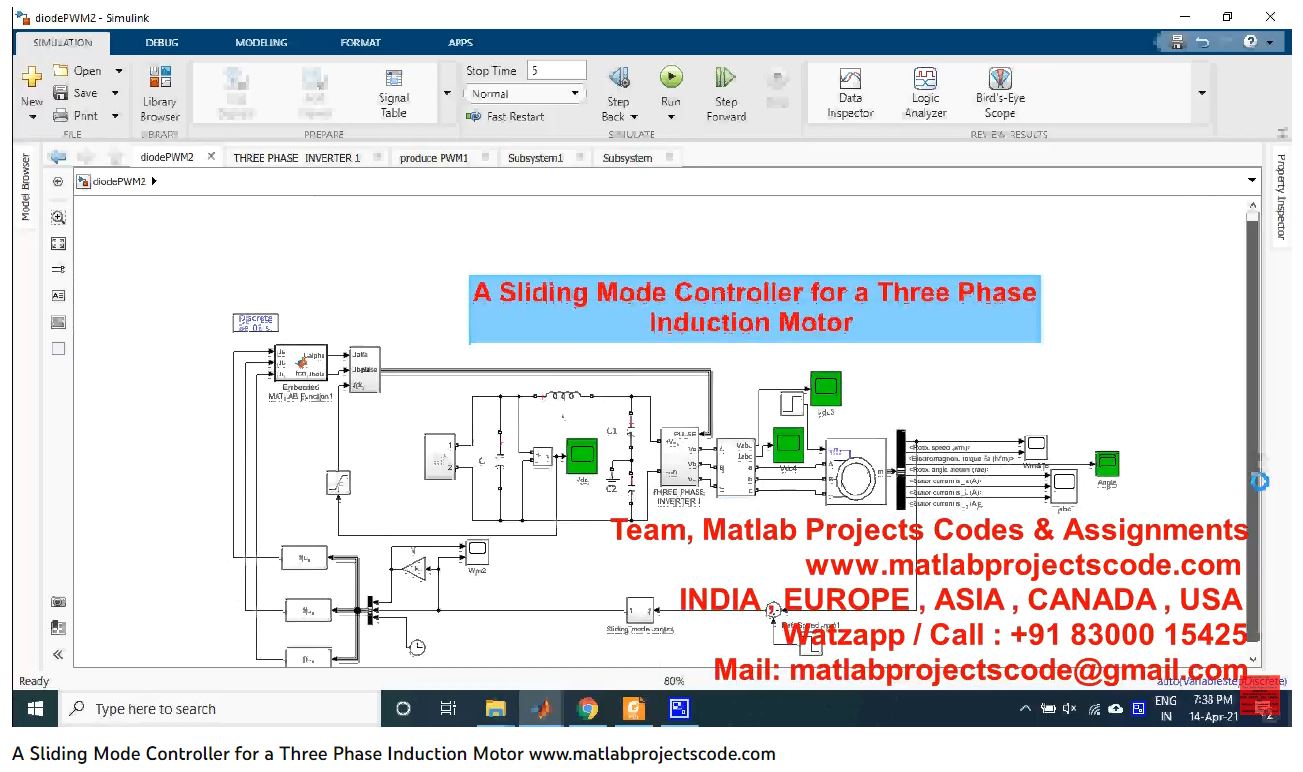Click Step Forward
This screenshot has width=1303, height=772.
726,93
